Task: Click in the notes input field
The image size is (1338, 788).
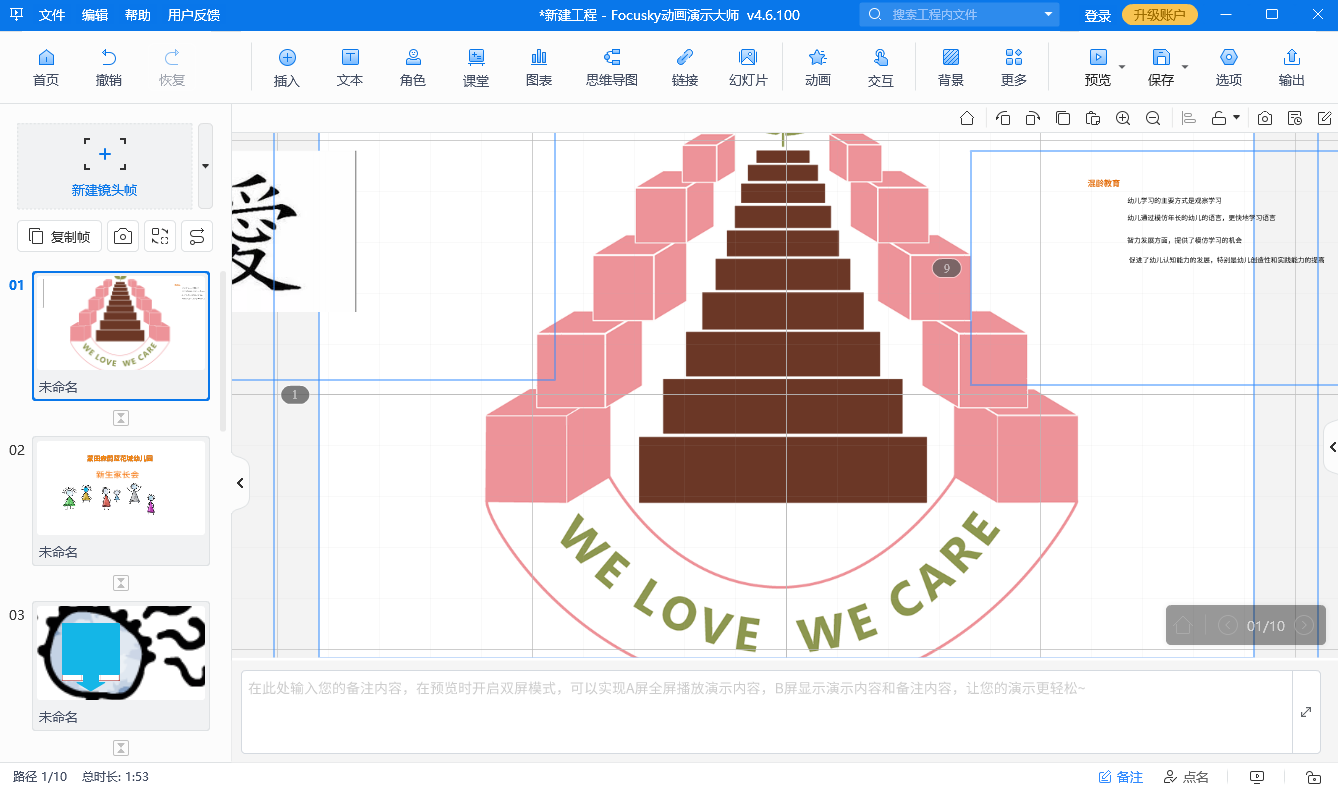Action: tap(767, 712)
